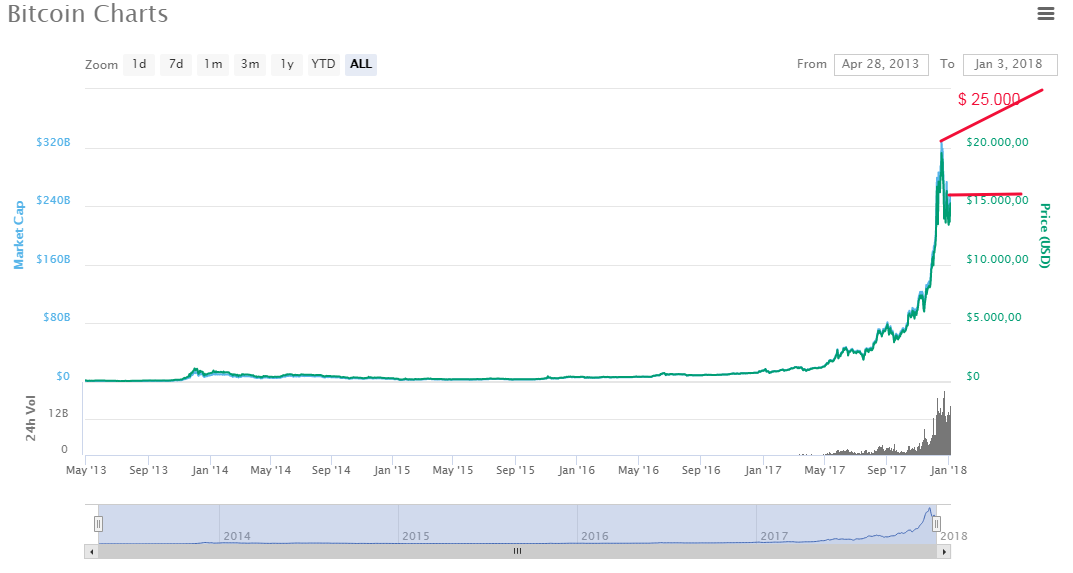Click the Jan '16 axis label
Image resolution: width=1073 pixels, height=573 pixels.
(x=576, y=470)
